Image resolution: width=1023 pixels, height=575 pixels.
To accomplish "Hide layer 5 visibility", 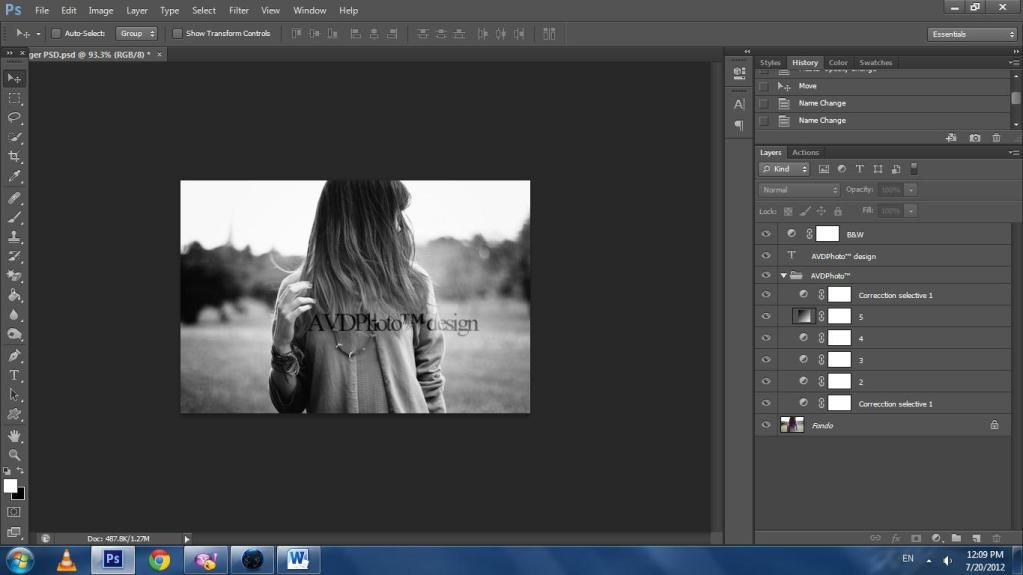I will click(766, 317).
